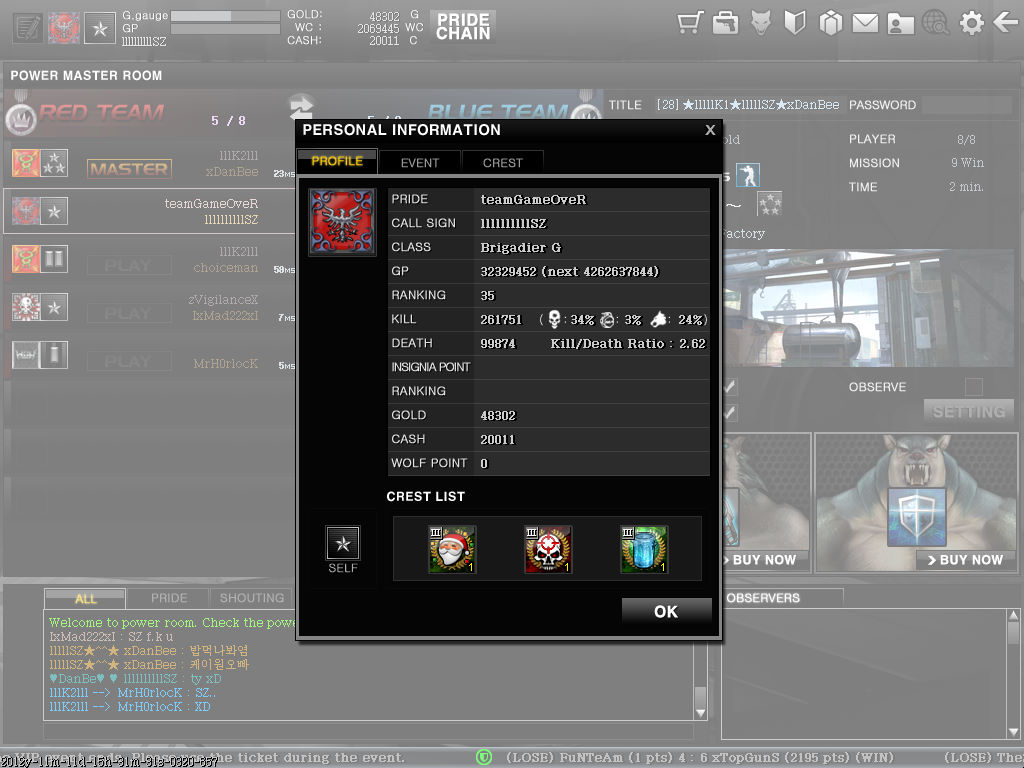
Task: Open the mail envelope icon
Action: 865,23
